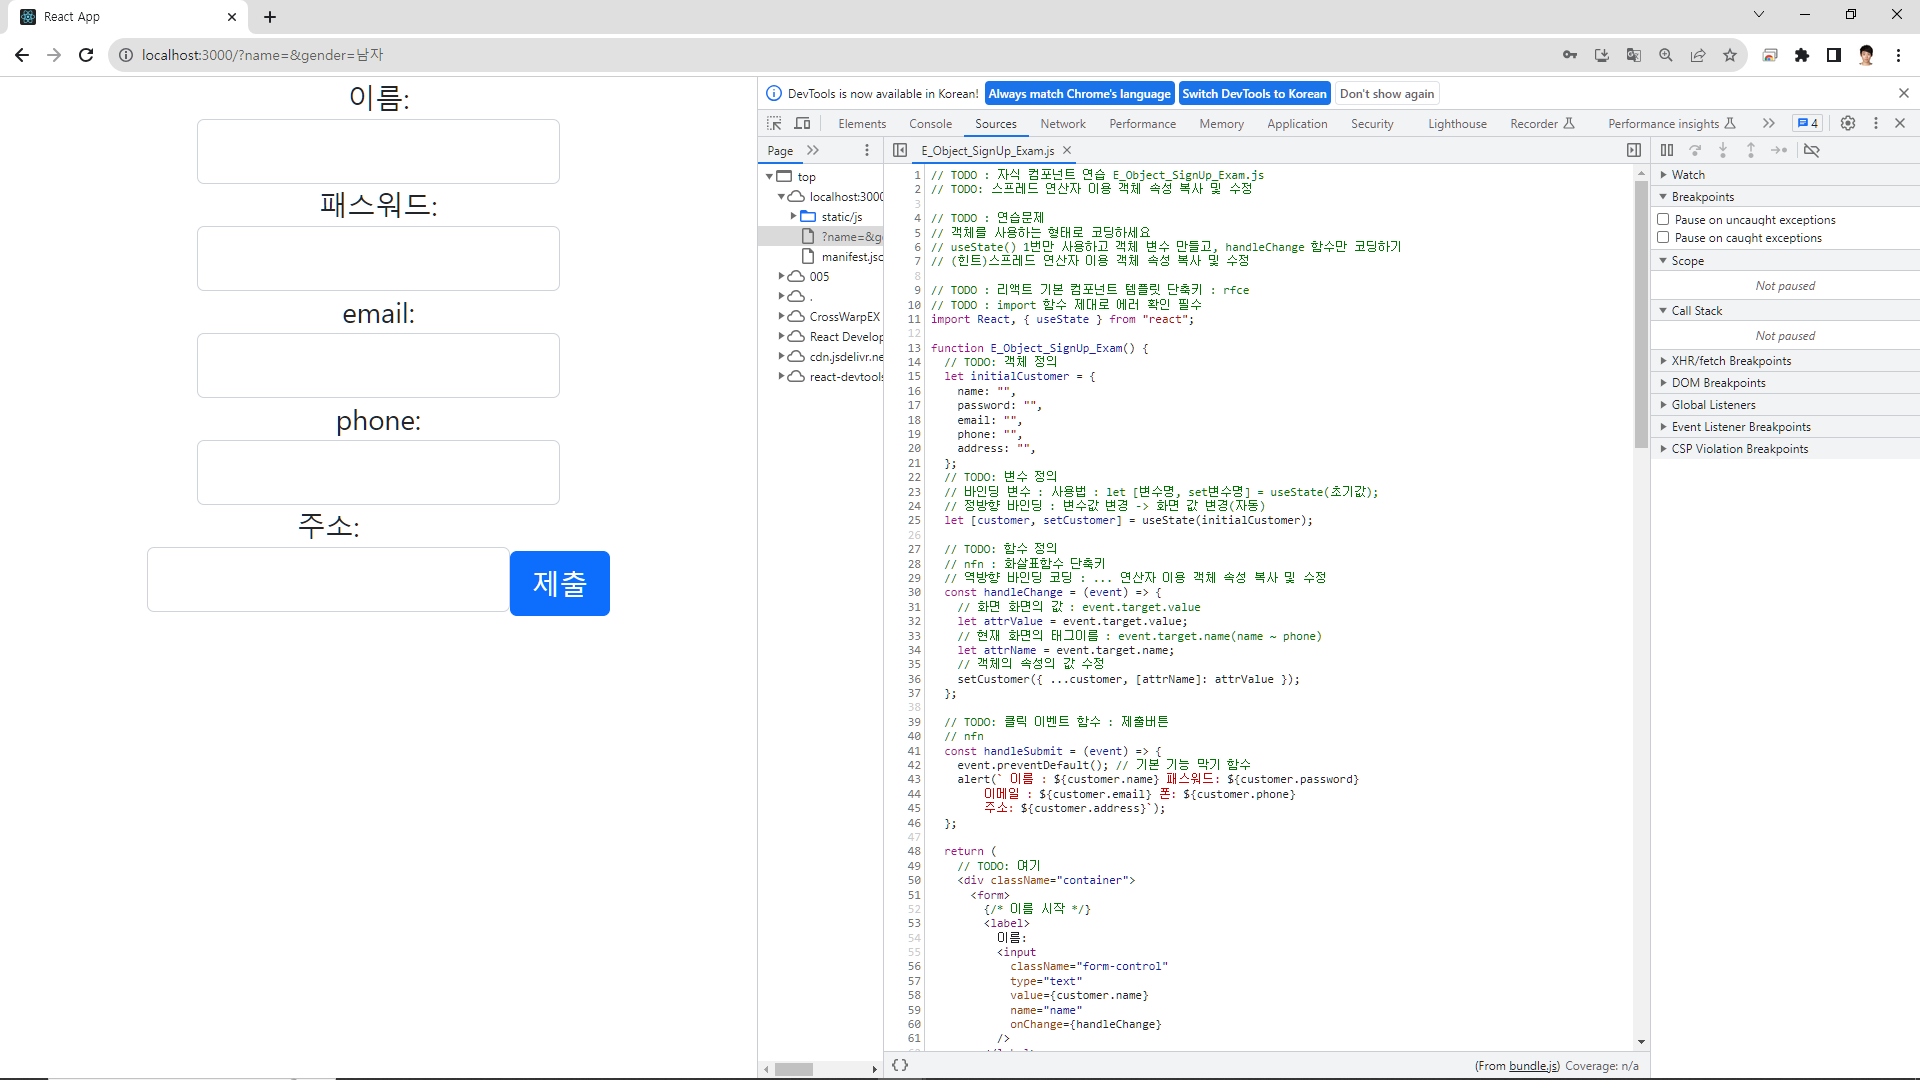Bookmark this page with star icon
Viewport: 1920px width, 1080px height.
coord(1730,55)
